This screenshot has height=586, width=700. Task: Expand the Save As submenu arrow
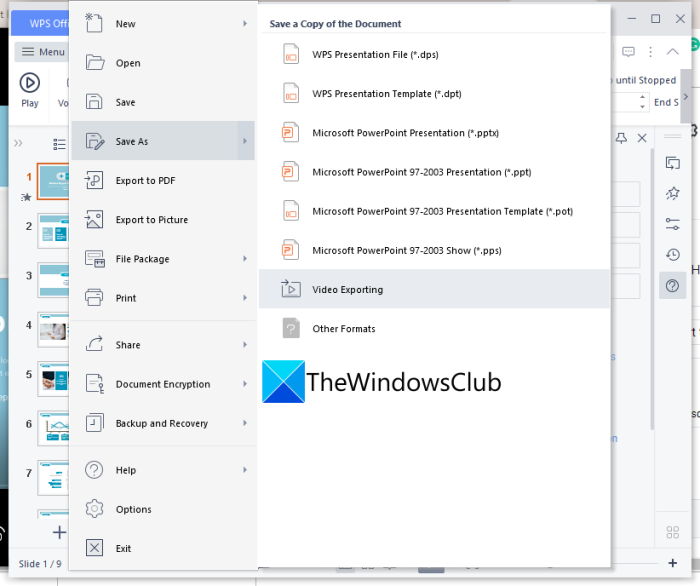click(245, 141)
